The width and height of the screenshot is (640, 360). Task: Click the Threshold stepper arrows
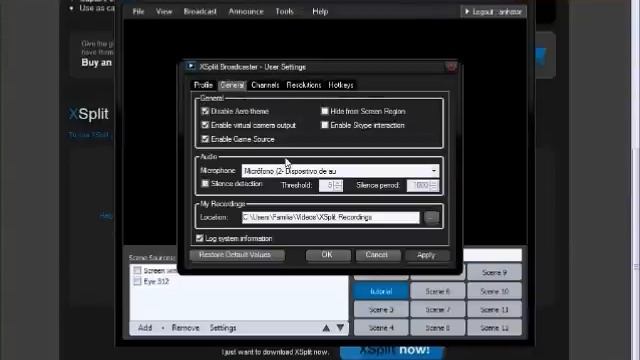click(338, 185)
